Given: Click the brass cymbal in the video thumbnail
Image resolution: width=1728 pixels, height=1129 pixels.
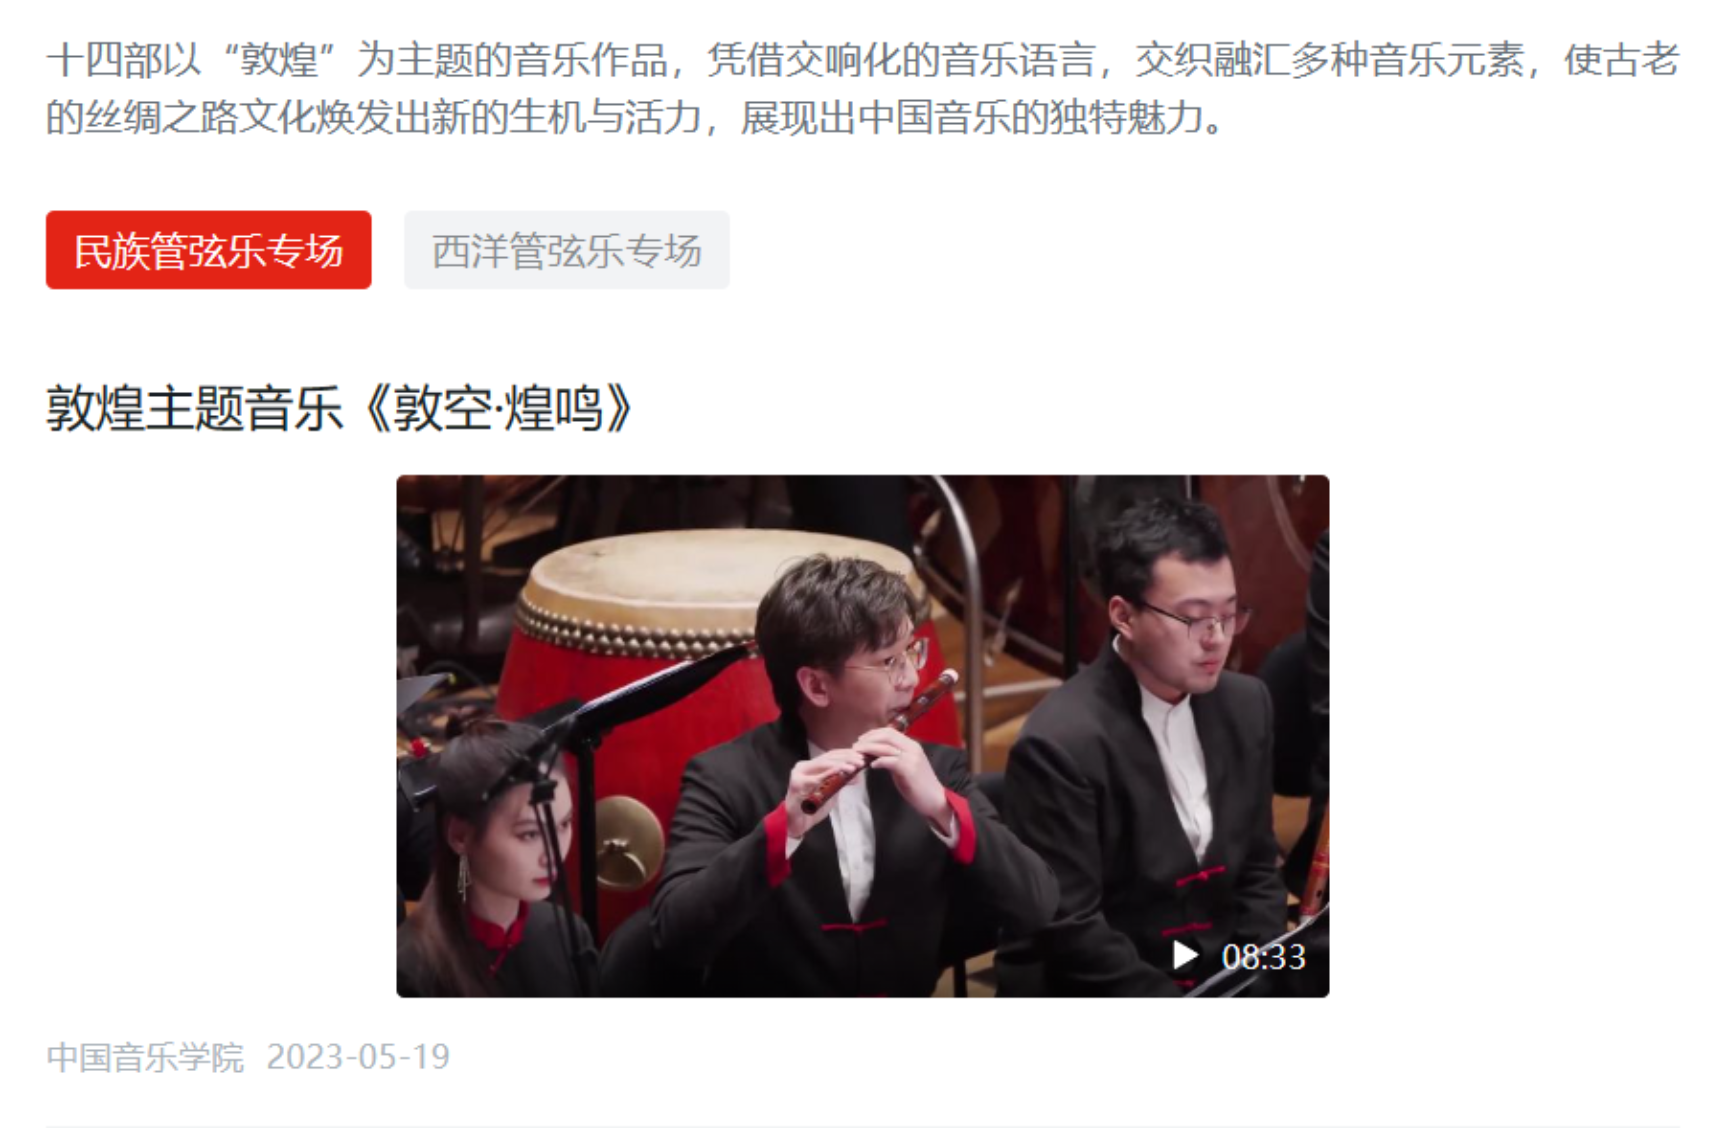Looking at the screenshot, I should pyautogui.click(x=628, y=842).
